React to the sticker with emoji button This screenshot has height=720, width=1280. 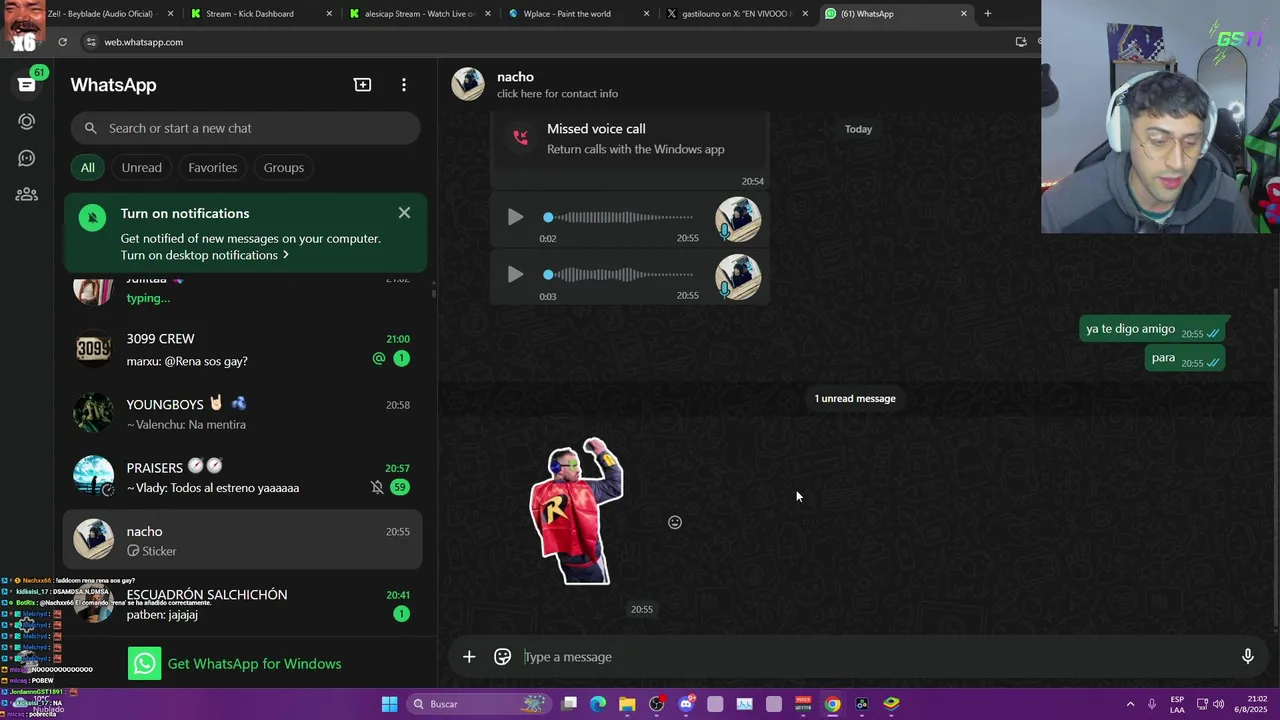(x=675, y=522)
